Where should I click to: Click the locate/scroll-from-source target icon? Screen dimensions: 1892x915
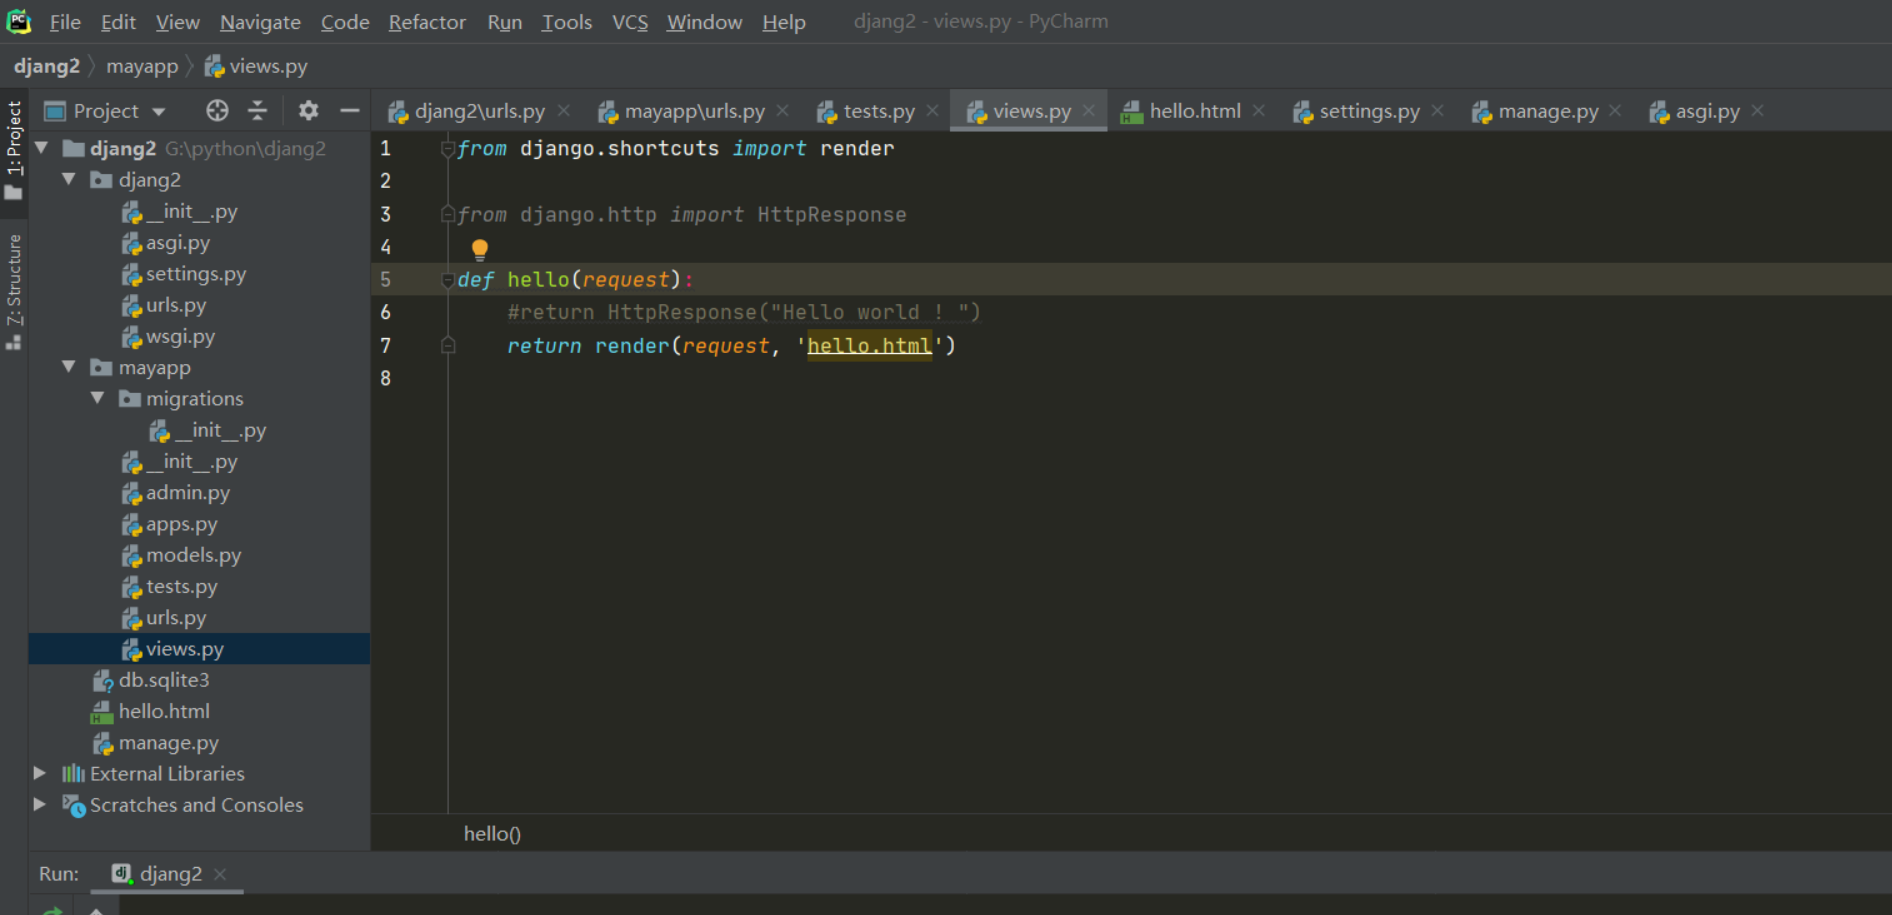click(x=217, y=111)
